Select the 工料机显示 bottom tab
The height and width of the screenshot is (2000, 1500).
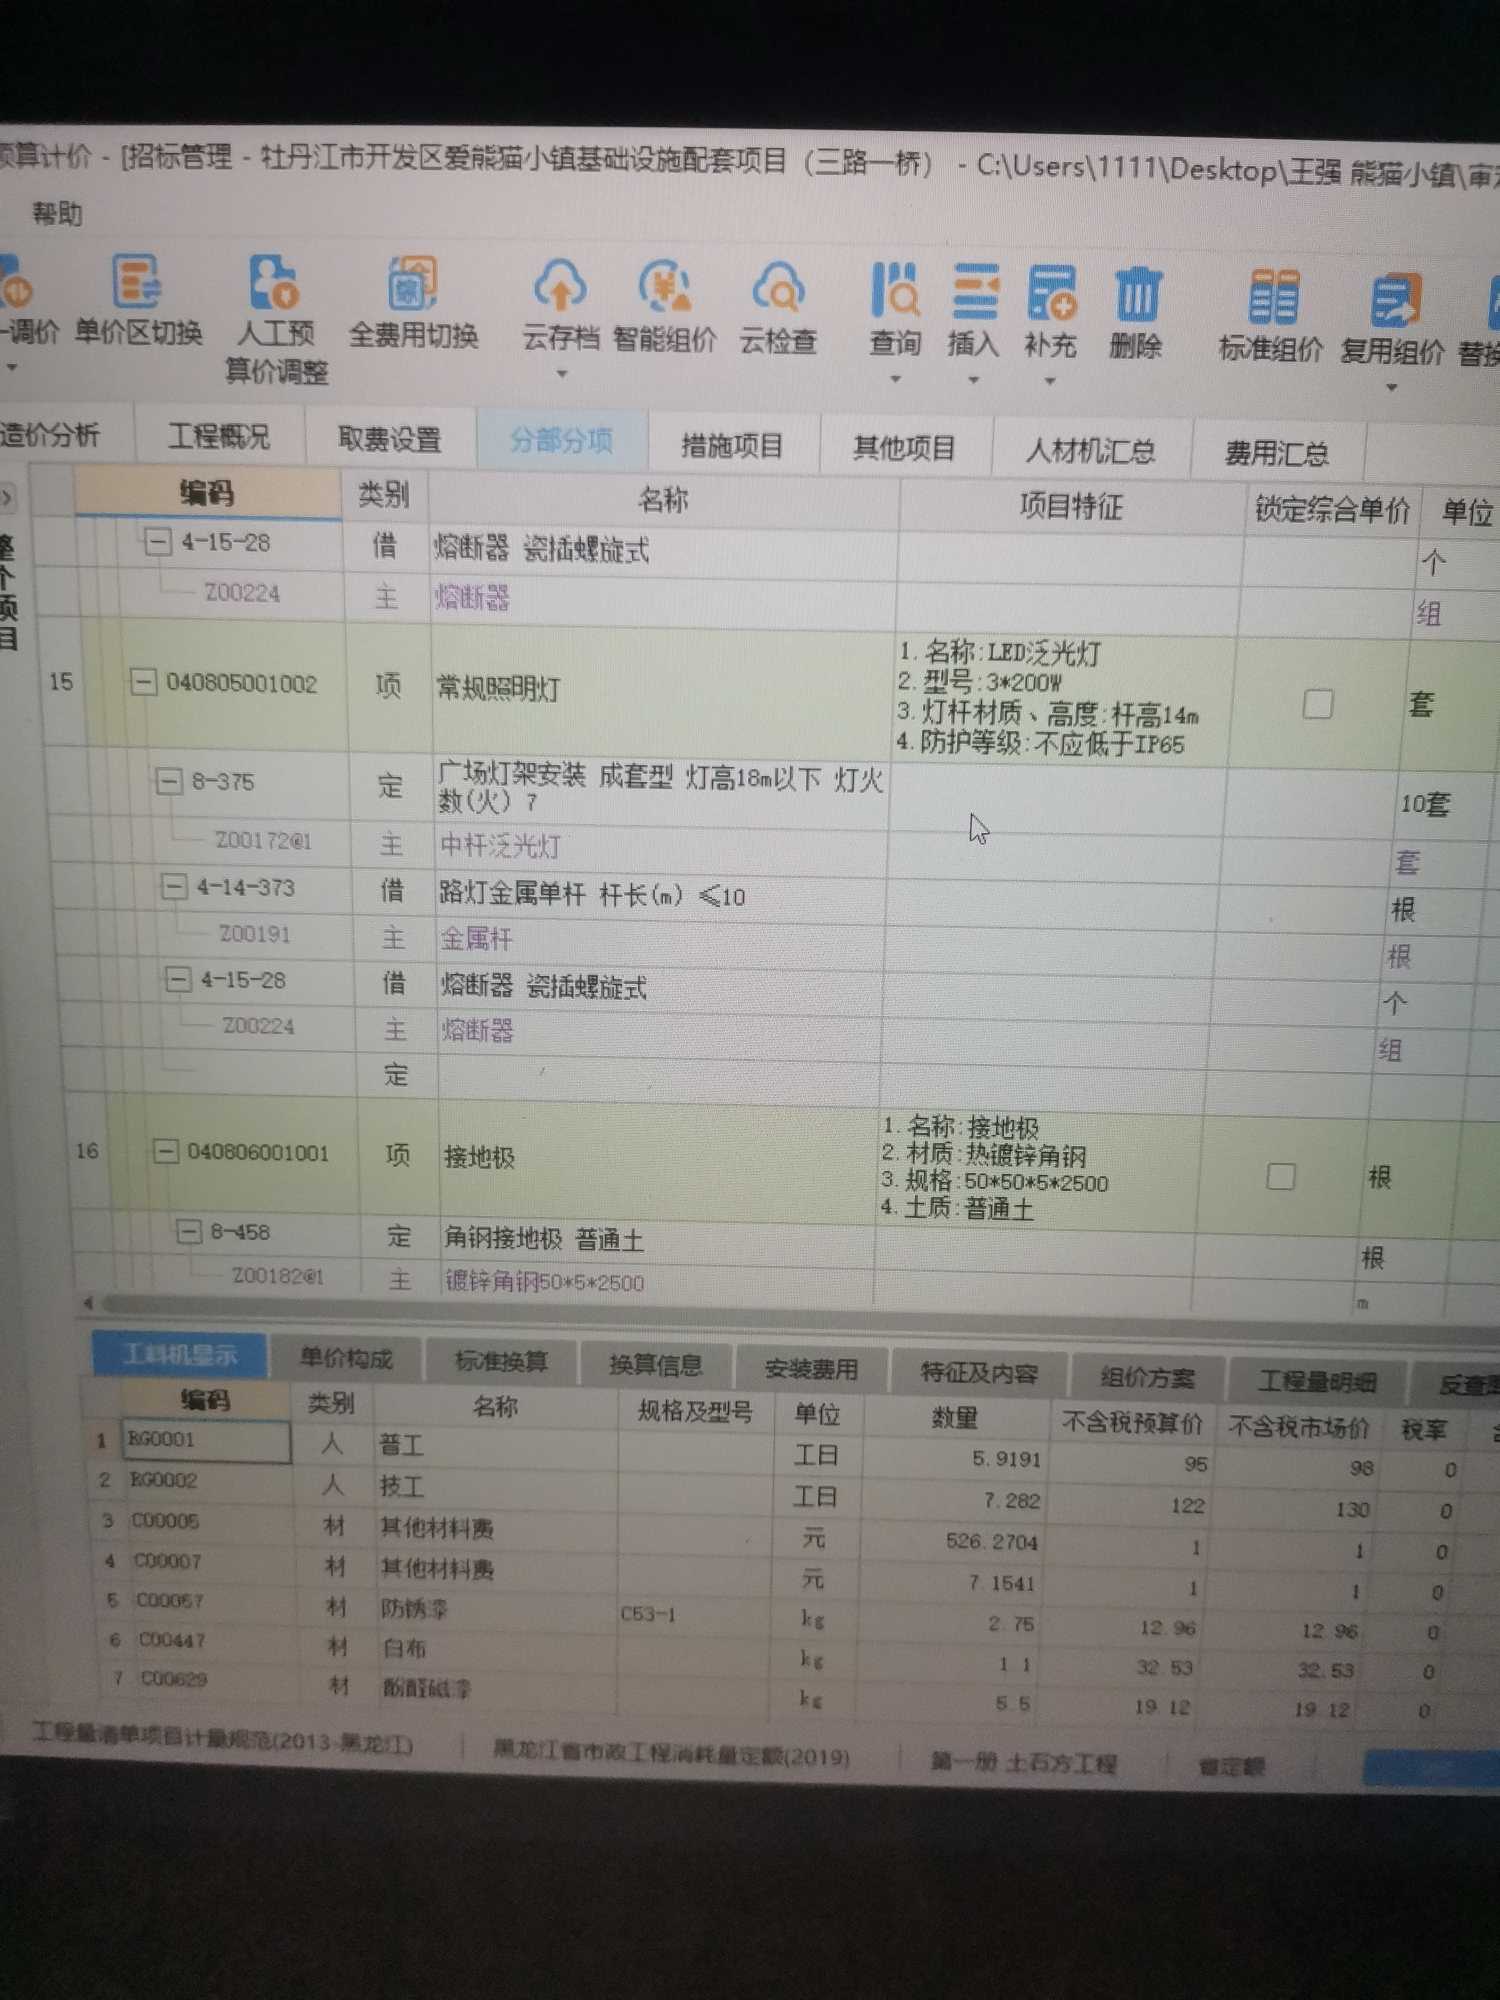click(x=180, y=1354)
